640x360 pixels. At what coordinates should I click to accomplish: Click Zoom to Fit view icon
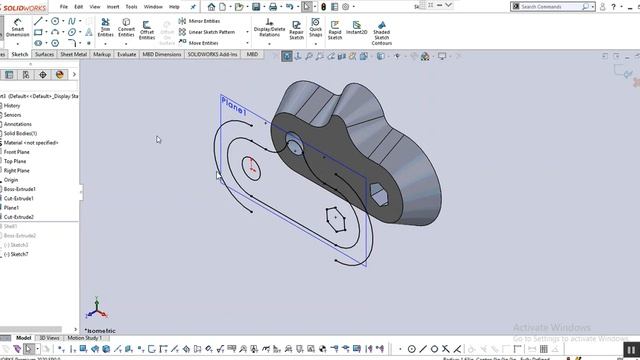pos(309,56)
